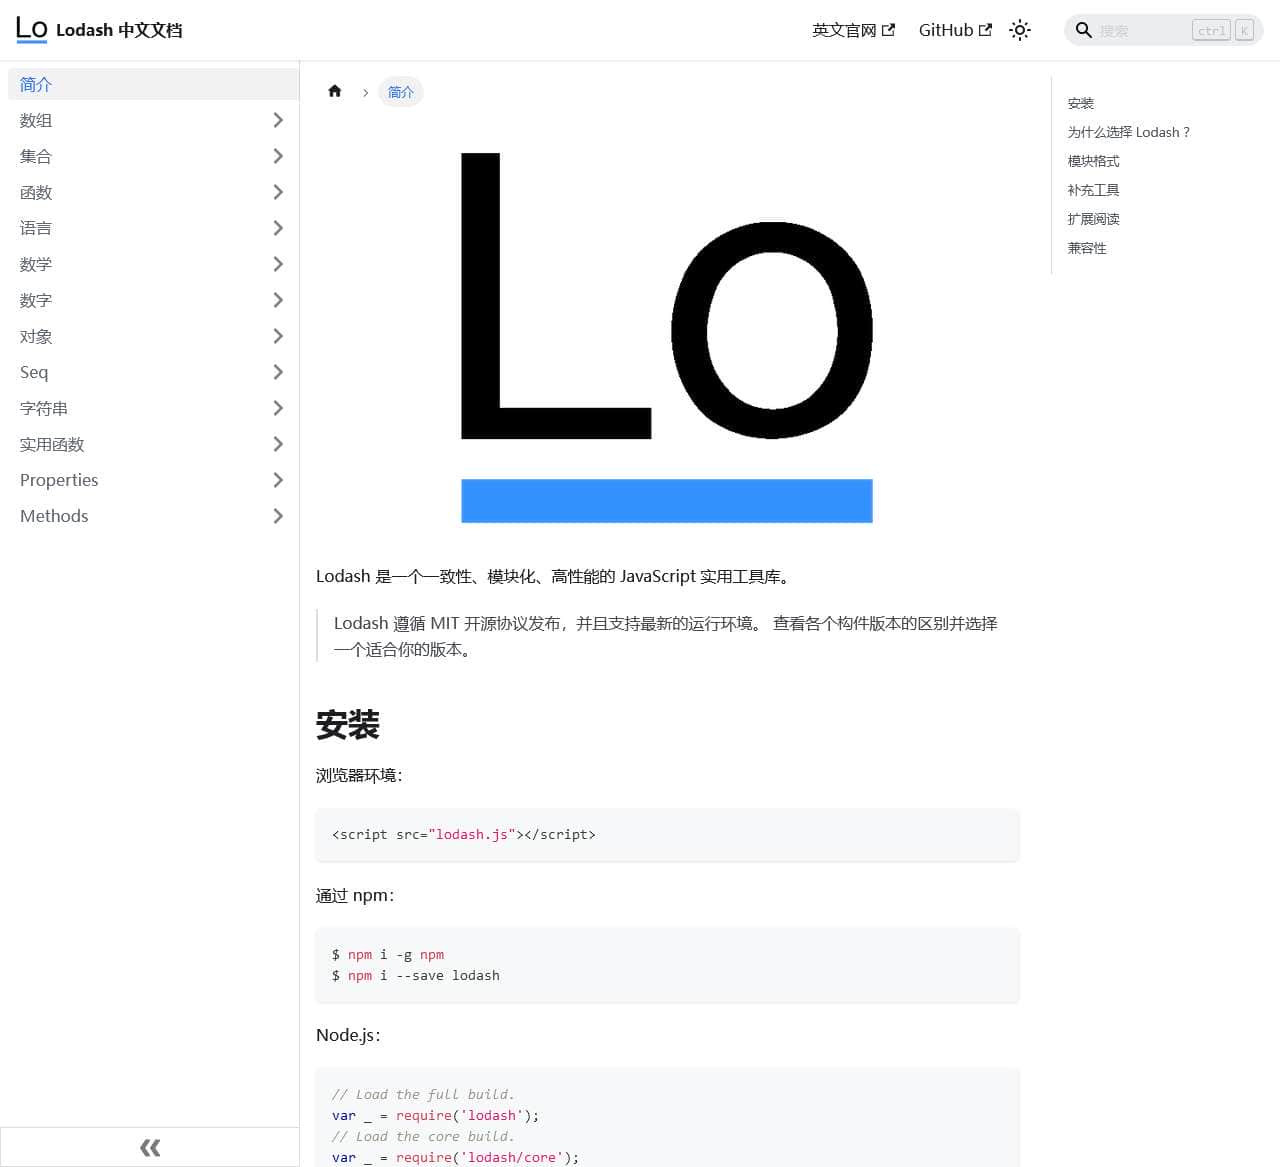Toggle light/dark theme sun icon
This screenshot has width=1280, height=1167.
[x=1020, y=30]
